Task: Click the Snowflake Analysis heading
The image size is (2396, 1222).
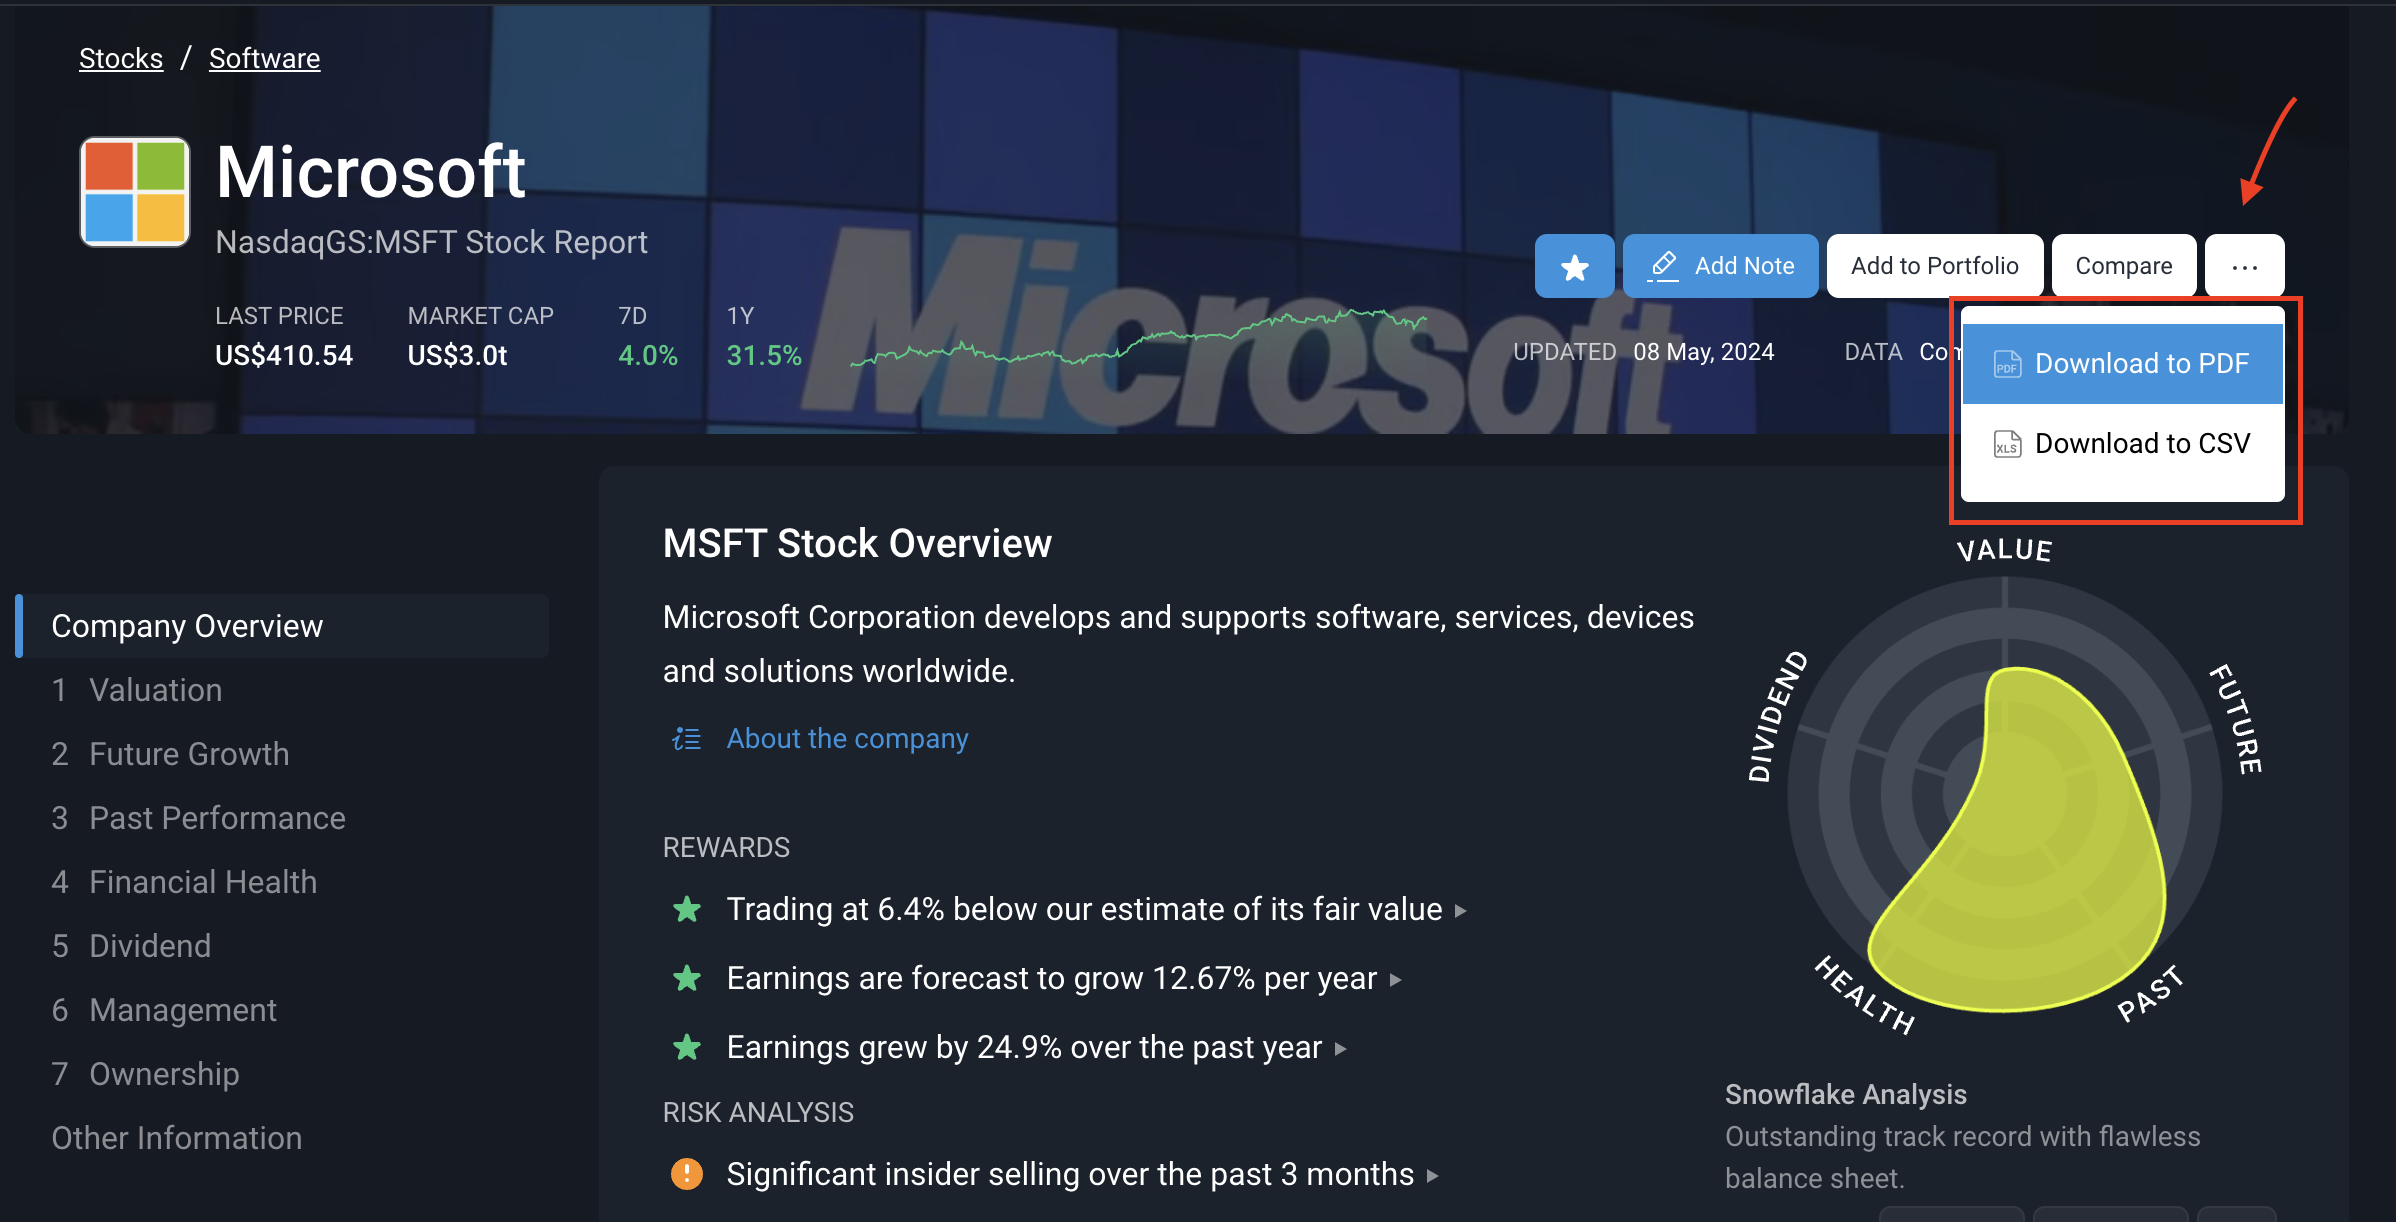Action: 1845,1094
